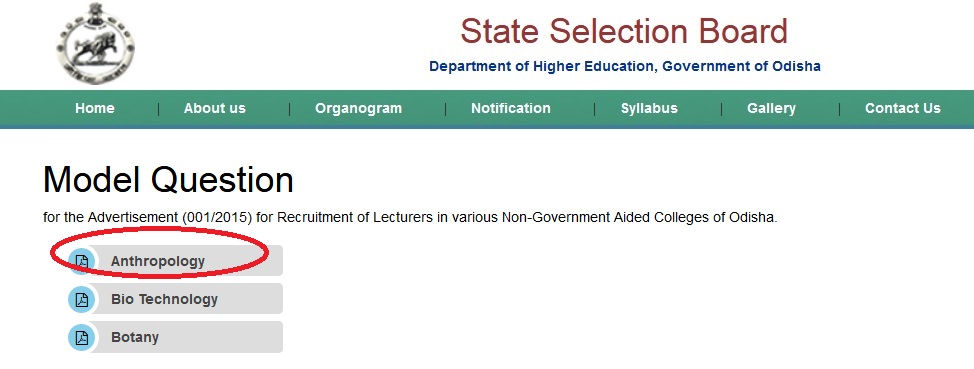The image size is (974, 369).
Task: Click the Odisha government emblem logo
Action: [94, 43]
